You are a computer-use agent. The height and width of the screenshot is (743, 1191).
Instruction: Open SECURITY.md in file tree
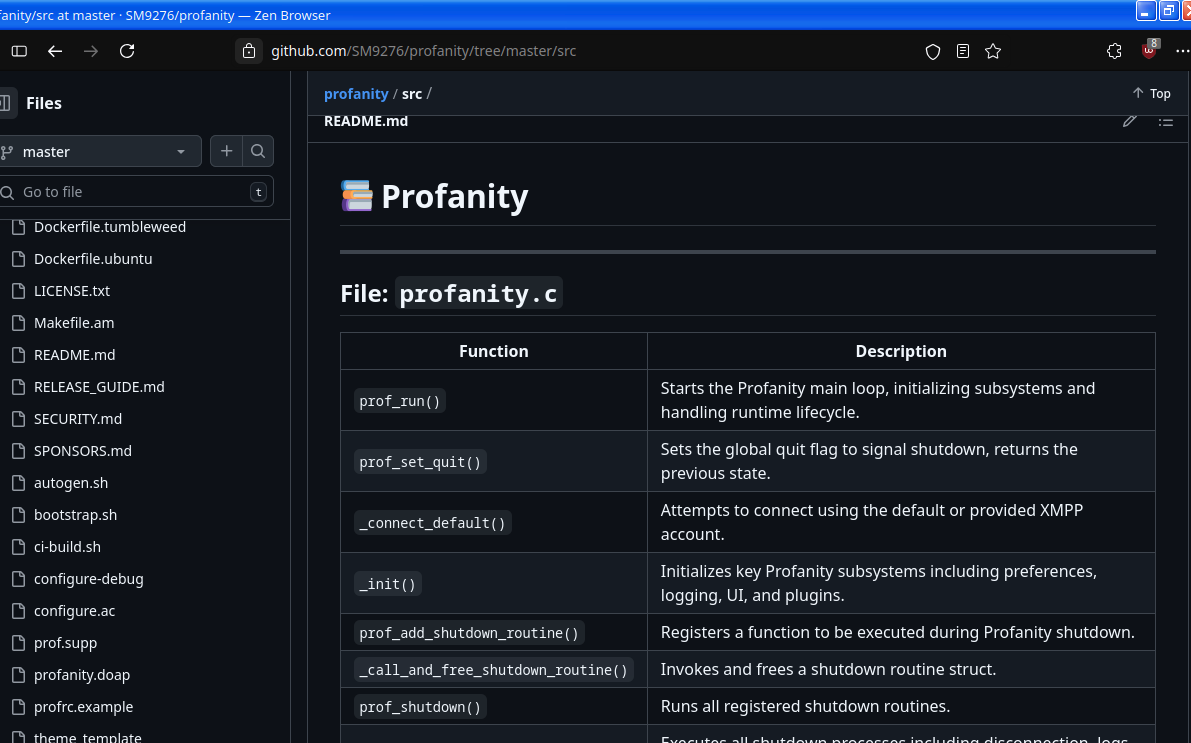[78, 418]
